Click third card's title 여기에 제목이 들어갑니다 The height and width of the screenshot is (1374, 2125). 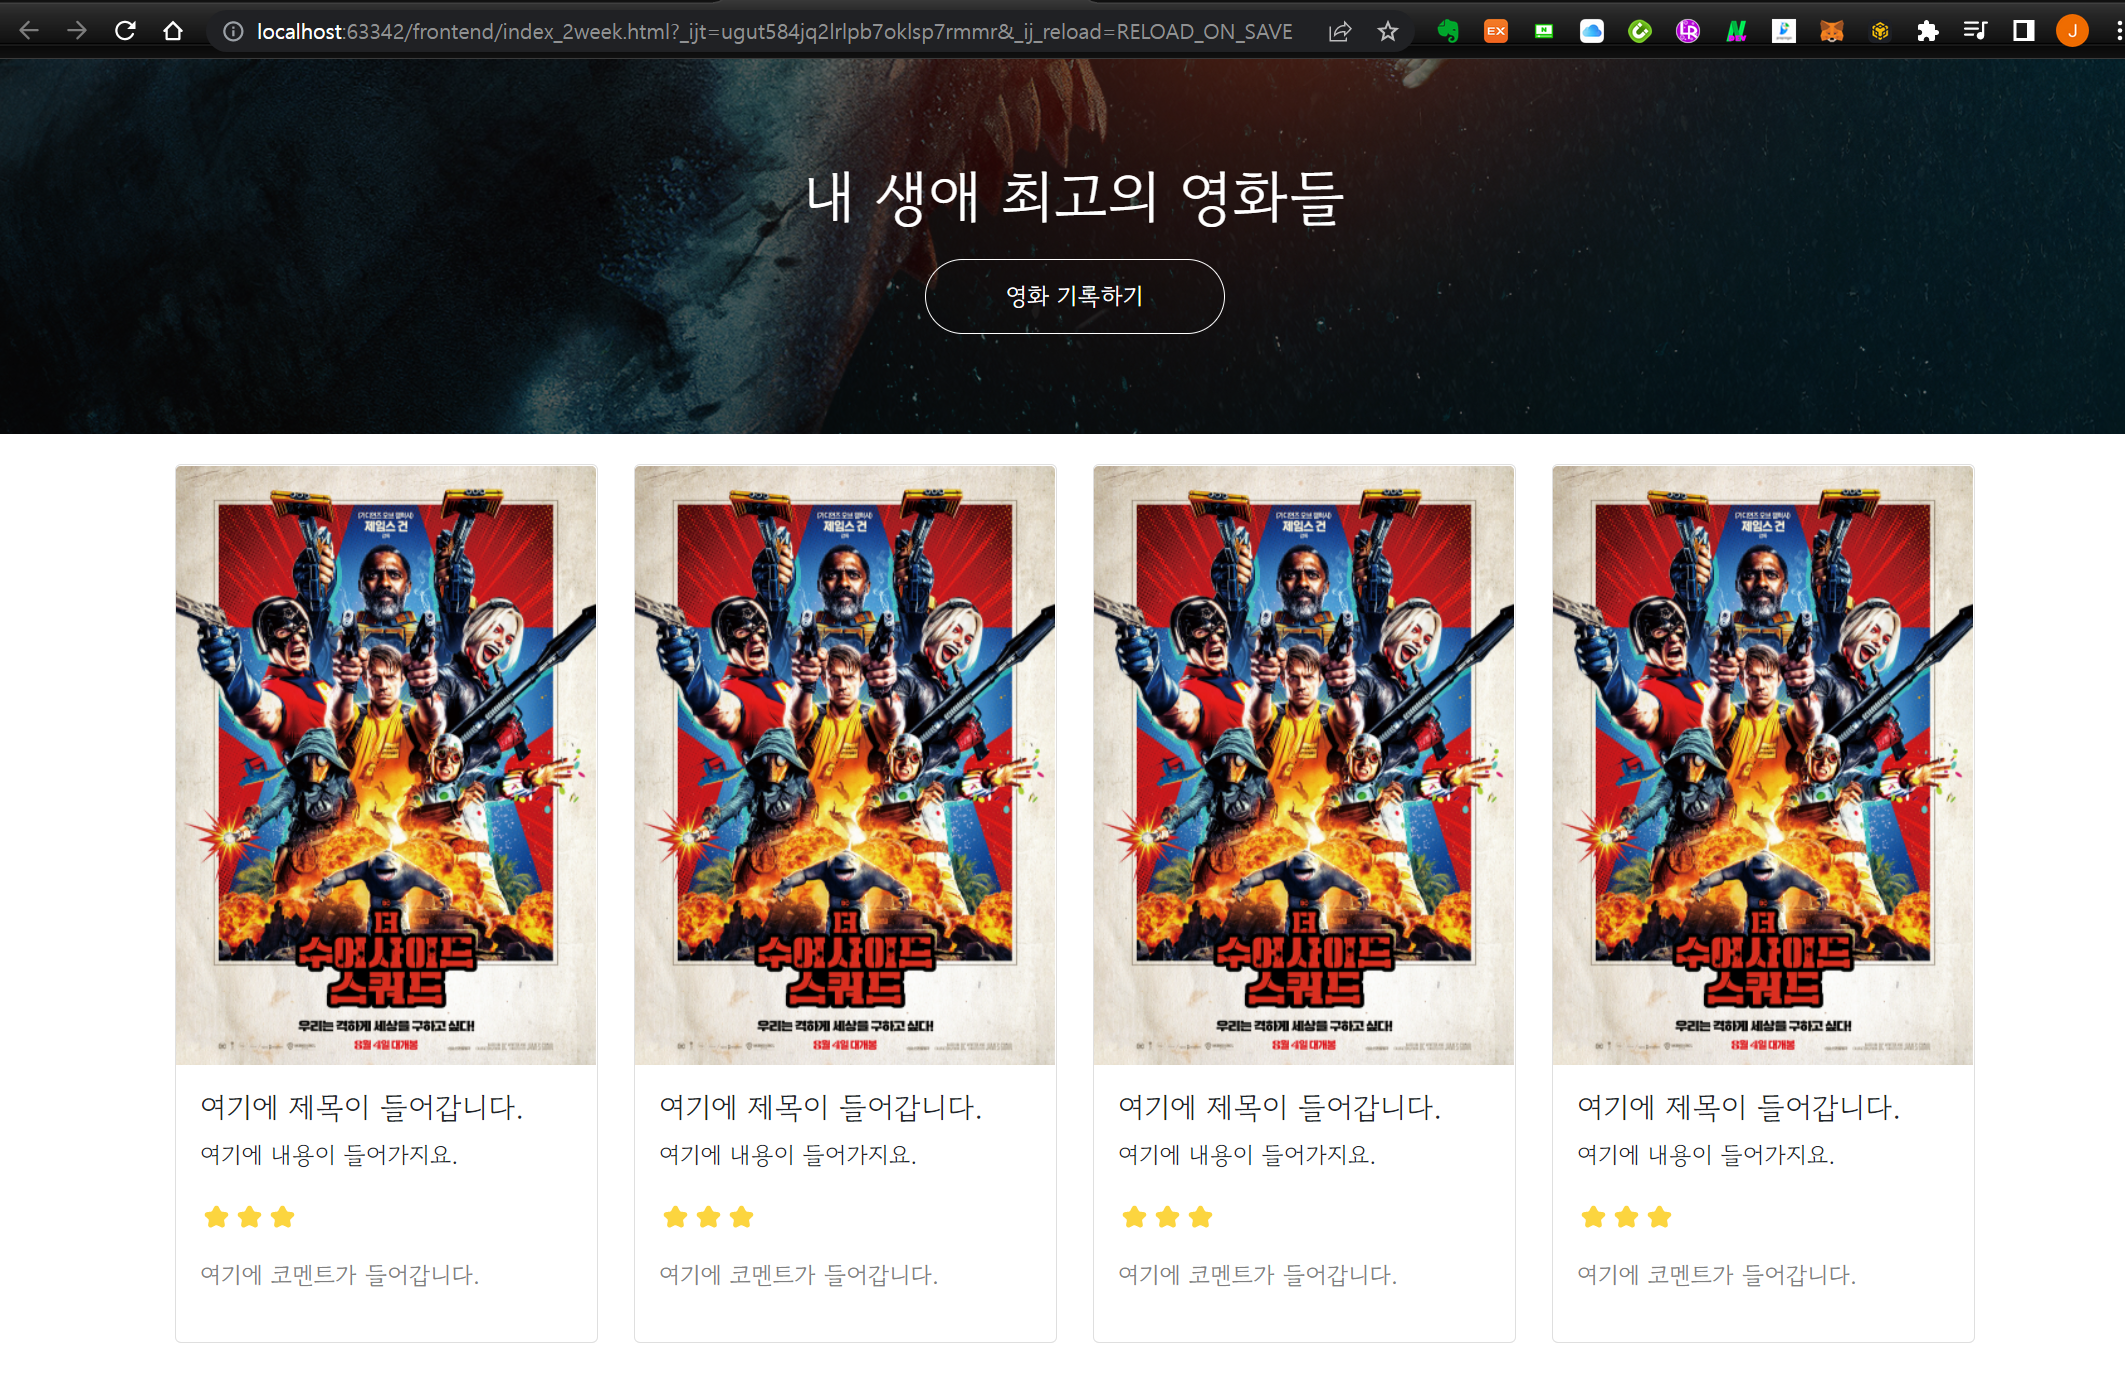tap(1279, 1106)
